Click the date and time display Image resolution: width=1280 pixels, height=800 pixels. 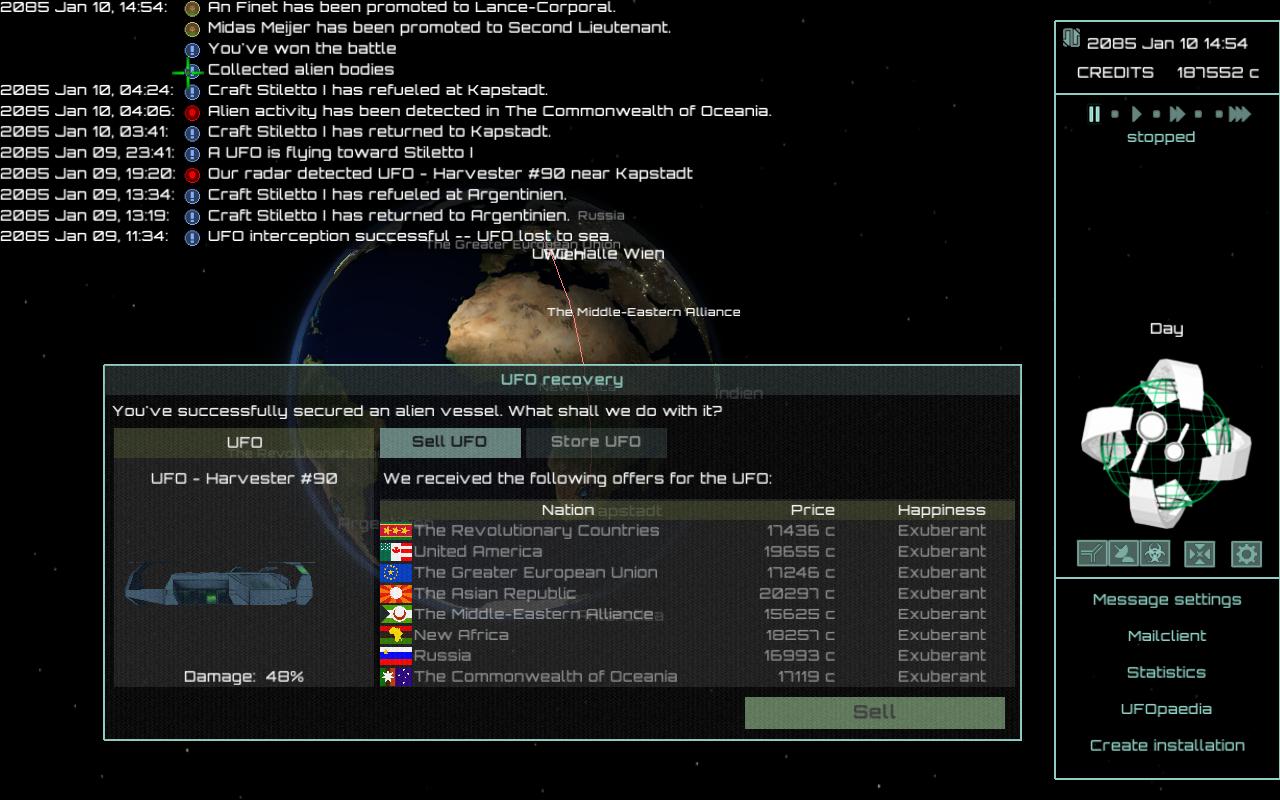point(1167,44)
